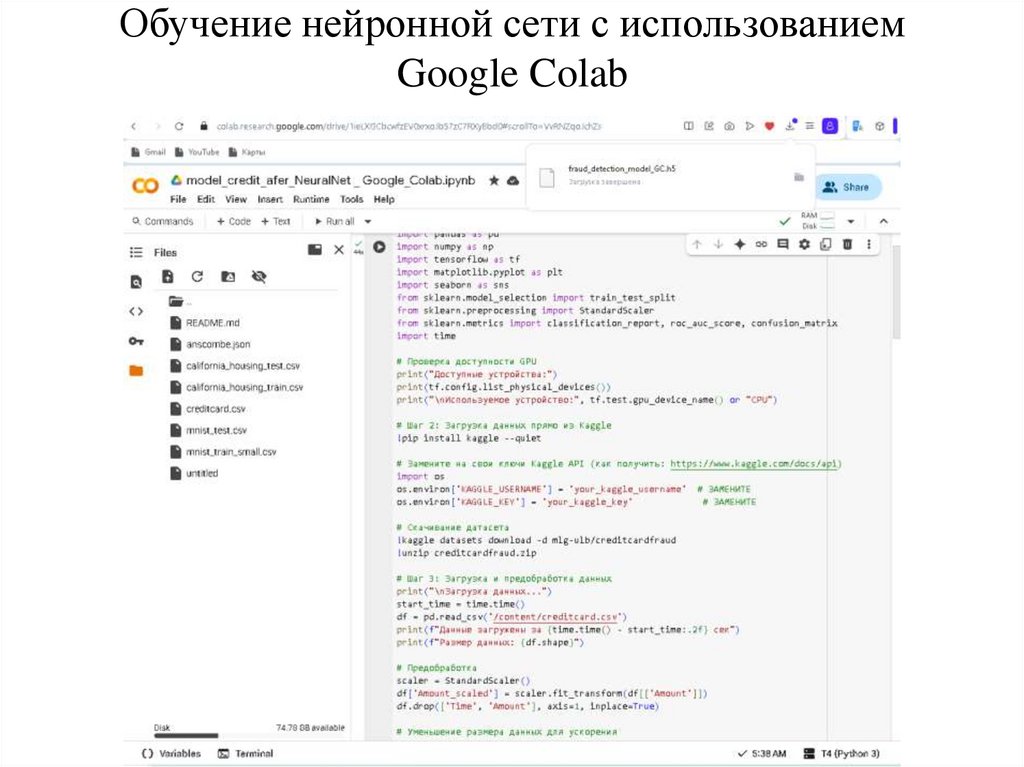
Task: Click the camera snapshot icon in browser bar
Action: tap(729, 126)
